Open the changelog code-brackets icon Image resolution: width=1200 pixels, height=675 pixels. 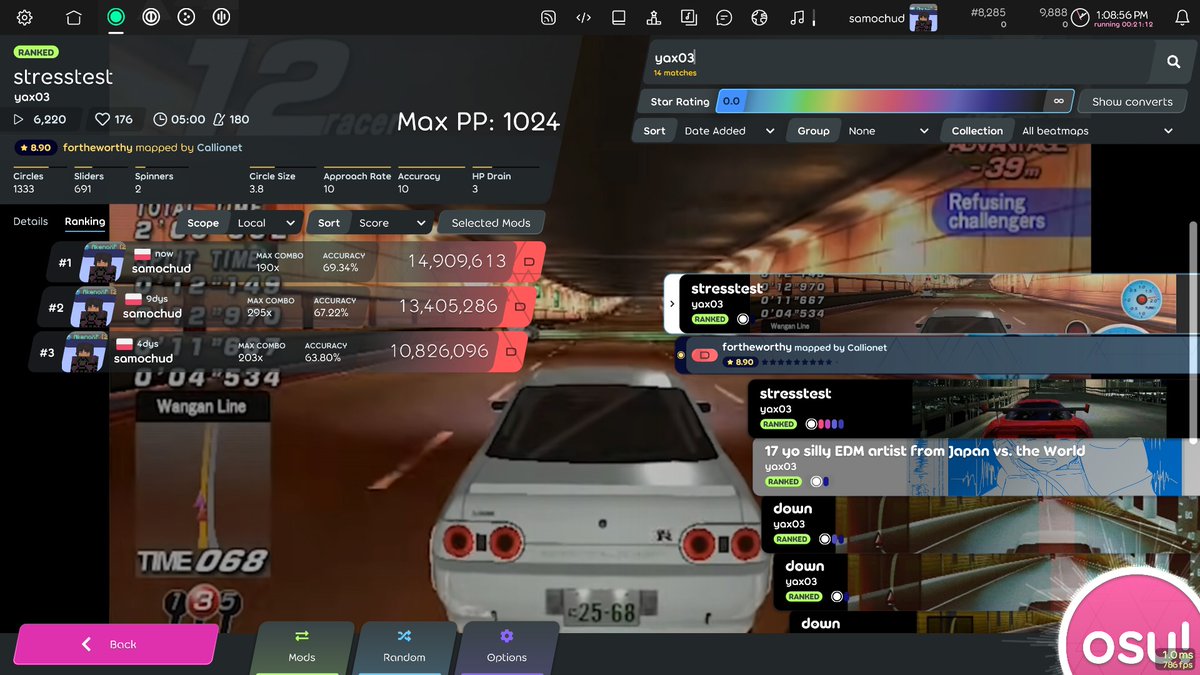coord(584,17)
